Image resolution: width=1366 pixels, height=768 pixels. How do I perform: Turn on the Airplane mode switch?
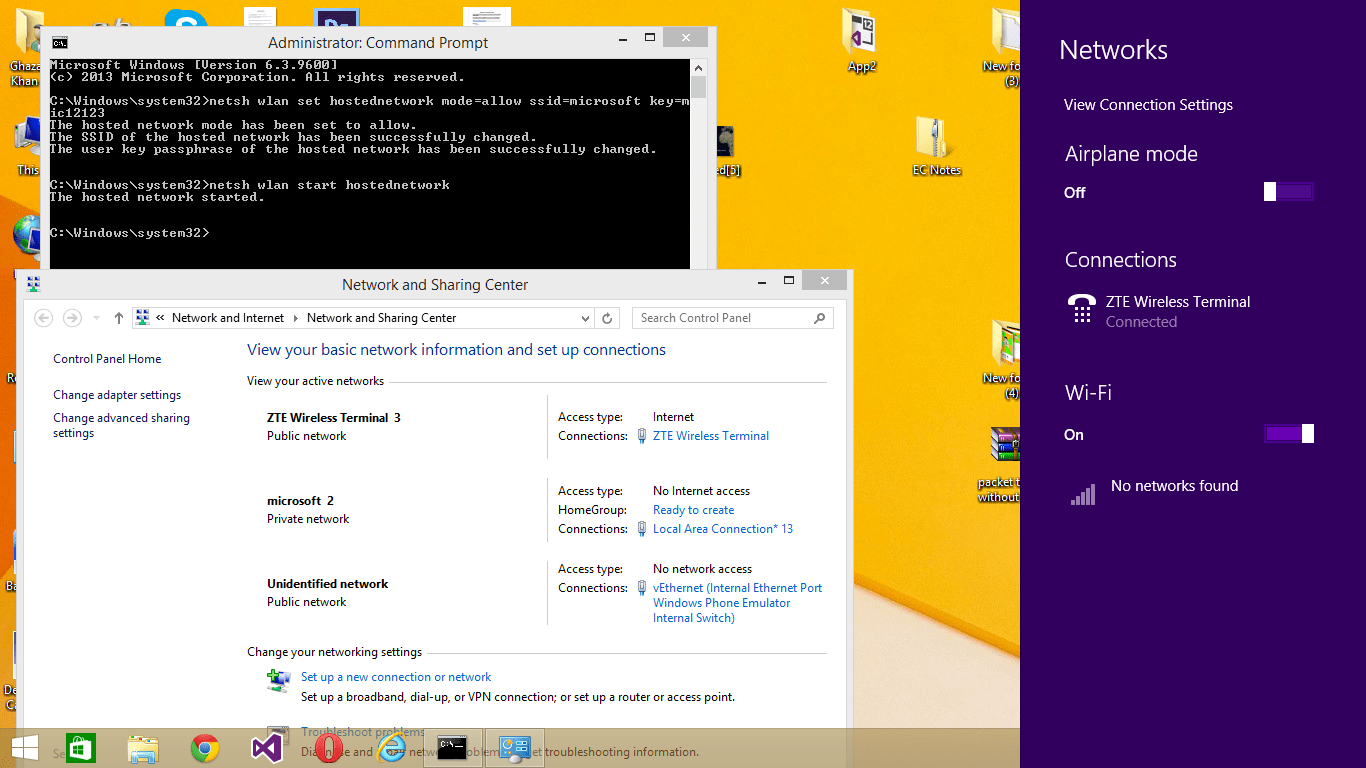1288,192
